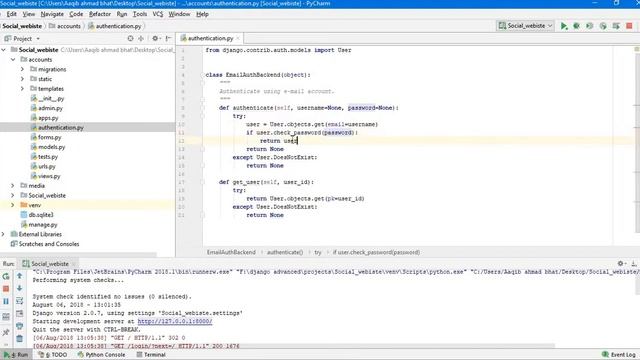640x360 pixels.
Task: Open the Navigate menu
Action: point(52,14)
